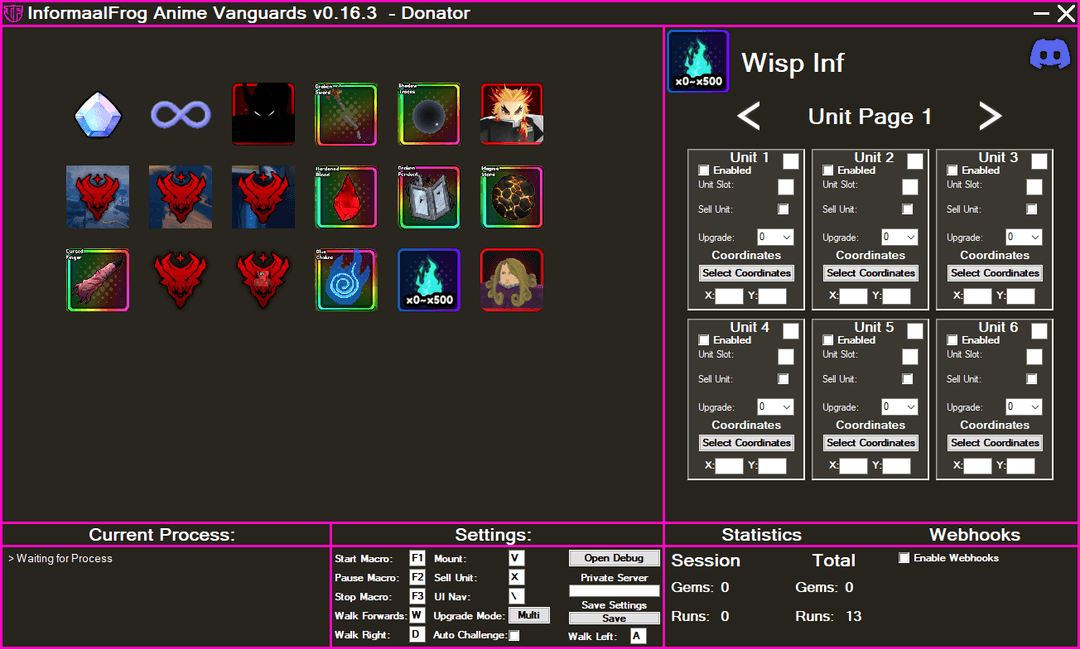
Task: Click the Walk Left hotkey field A
Action: [x=638, y=636]
